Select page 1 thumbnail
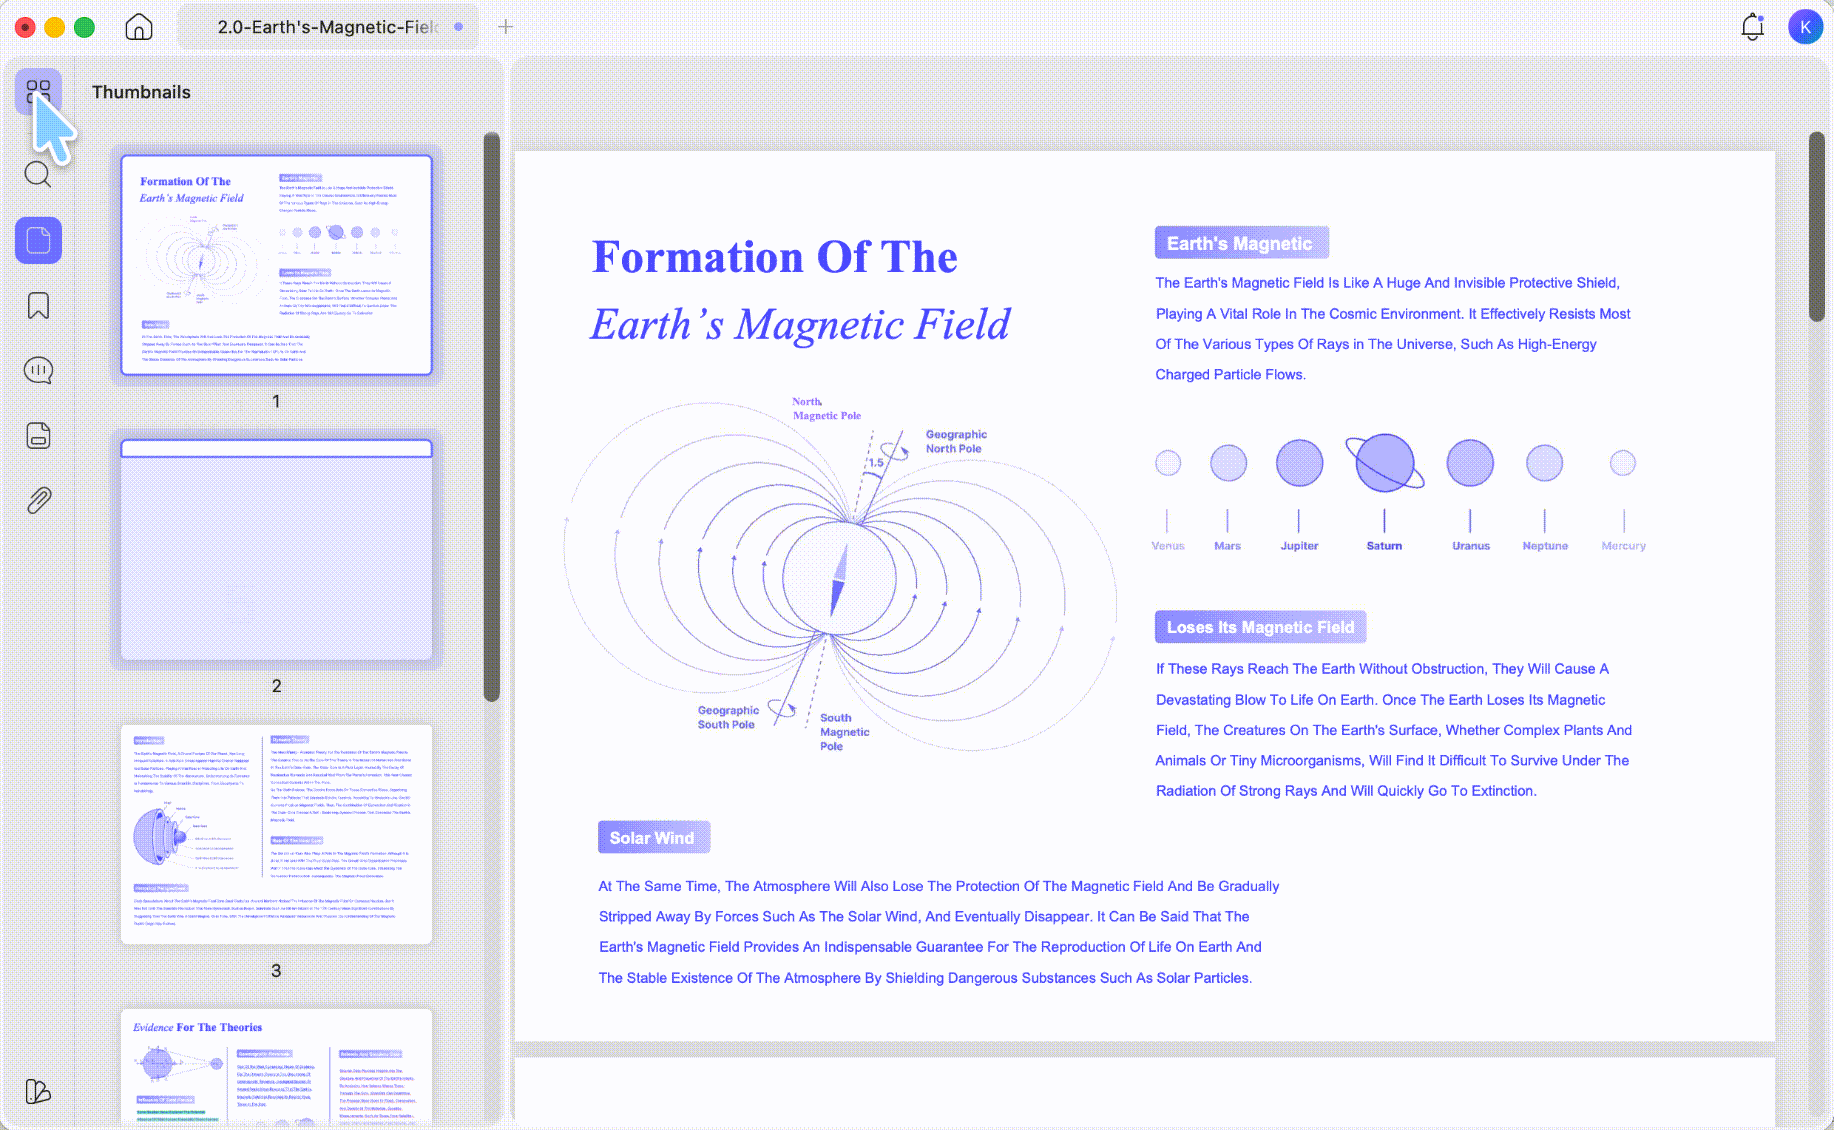 [x=276, y=265]
